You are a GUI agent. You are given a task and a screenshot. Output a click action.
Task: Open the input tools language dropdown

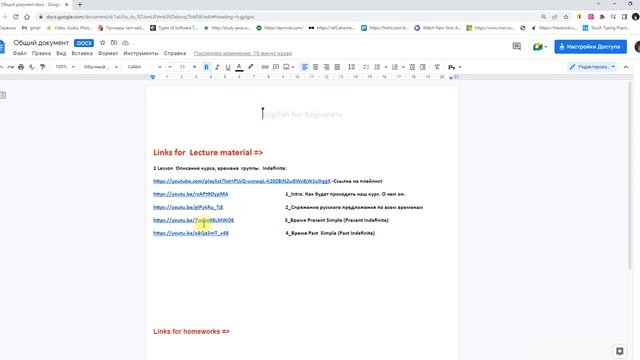454,67
